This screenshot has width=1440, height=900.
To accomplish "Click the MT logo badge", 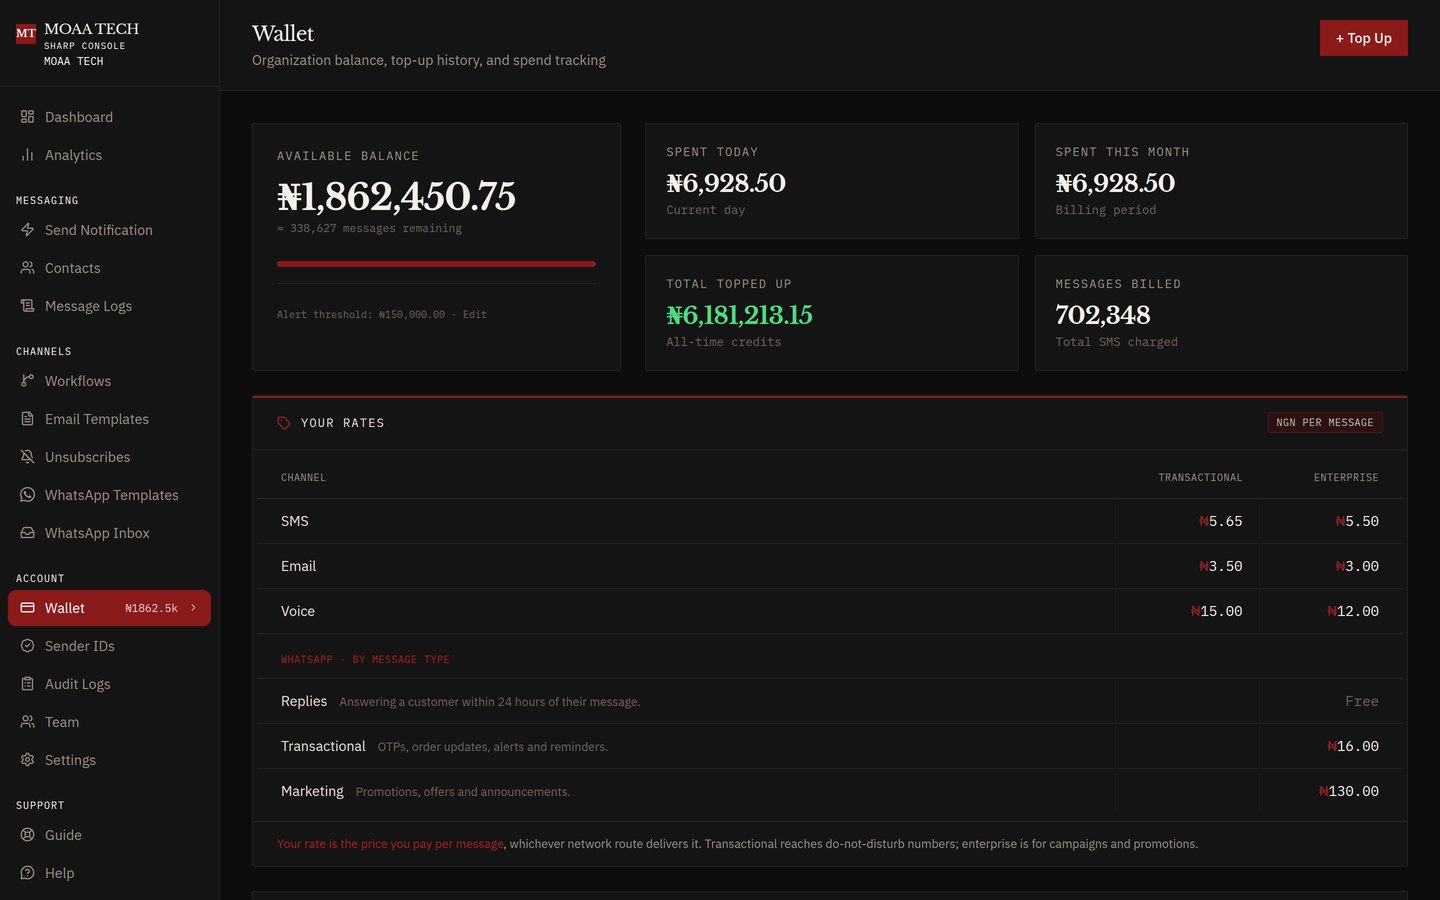I will [26, 34].
